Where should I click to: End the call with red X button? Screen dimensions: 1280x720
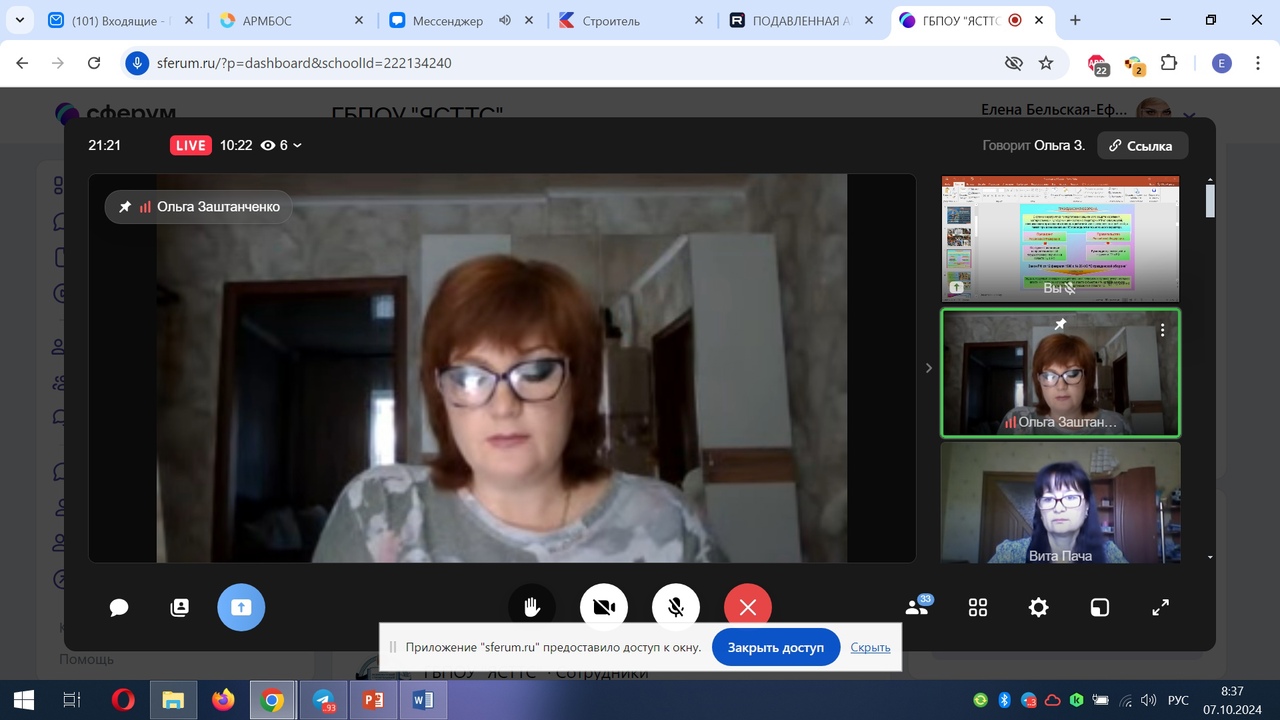click(747, 607)
